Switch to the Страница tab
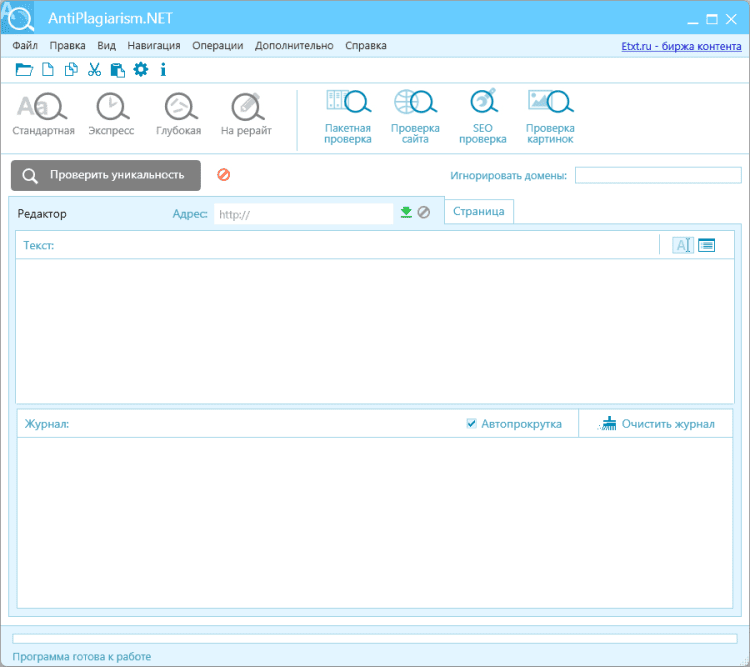Viewport: 750px width, 667px height. click(479, 212)
